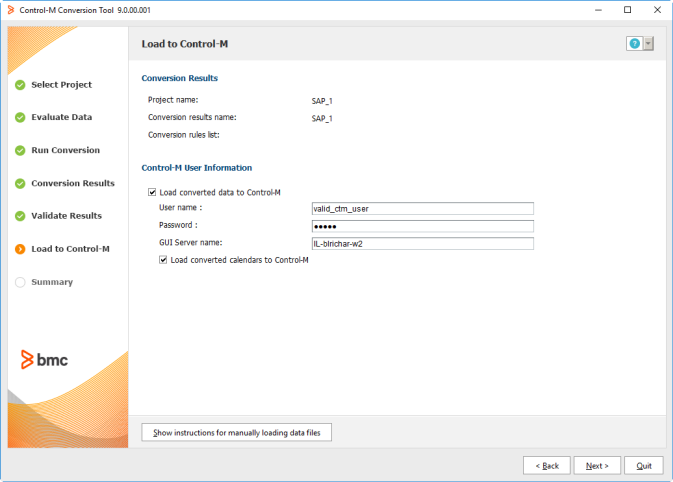Click the Conversion results name value SAP_1
The image size is (673, 482).
point(322,118)
